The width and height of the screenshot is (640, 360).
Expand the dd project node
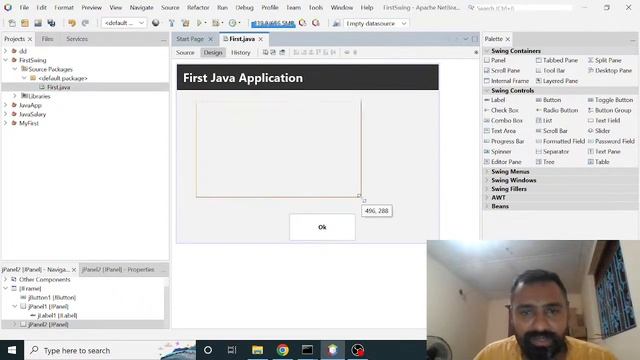5,51
